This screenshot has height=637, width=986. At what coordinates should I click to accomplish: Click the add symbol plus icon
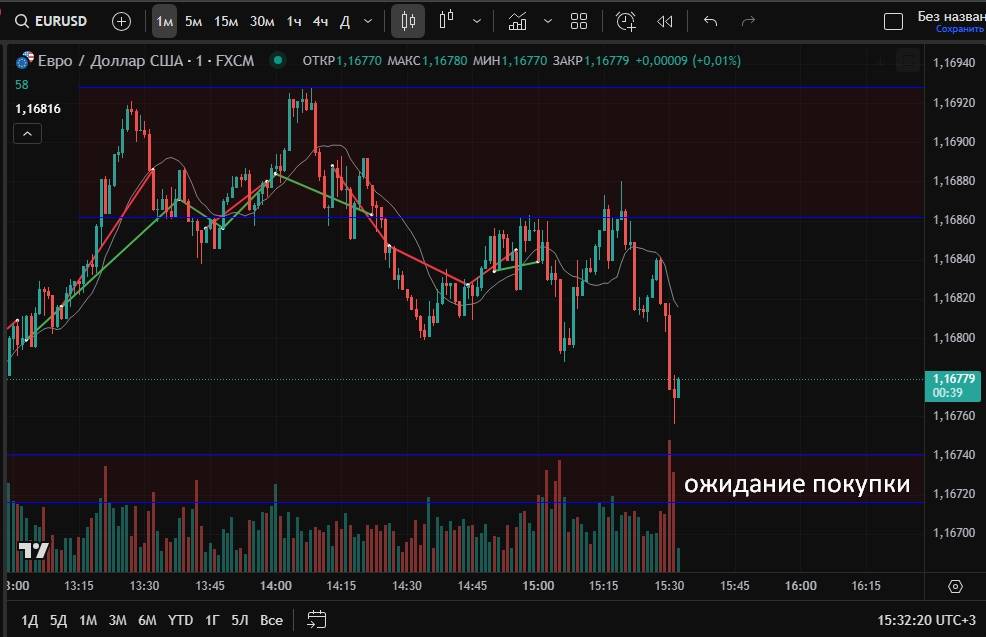[x=121, y=21]
